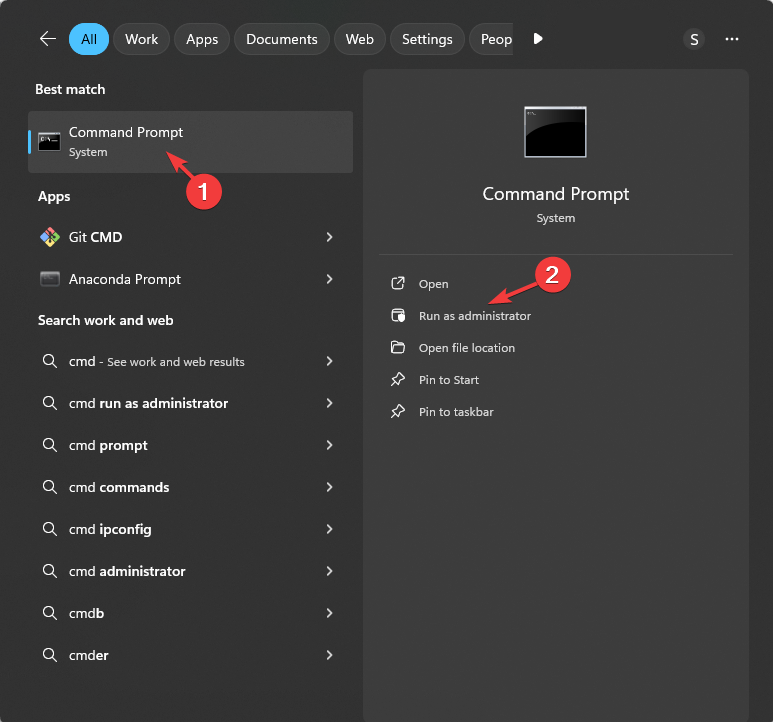This screenshot has width=773, height=722.
Task: Go back using the left arrow
Action: [48, 39]
